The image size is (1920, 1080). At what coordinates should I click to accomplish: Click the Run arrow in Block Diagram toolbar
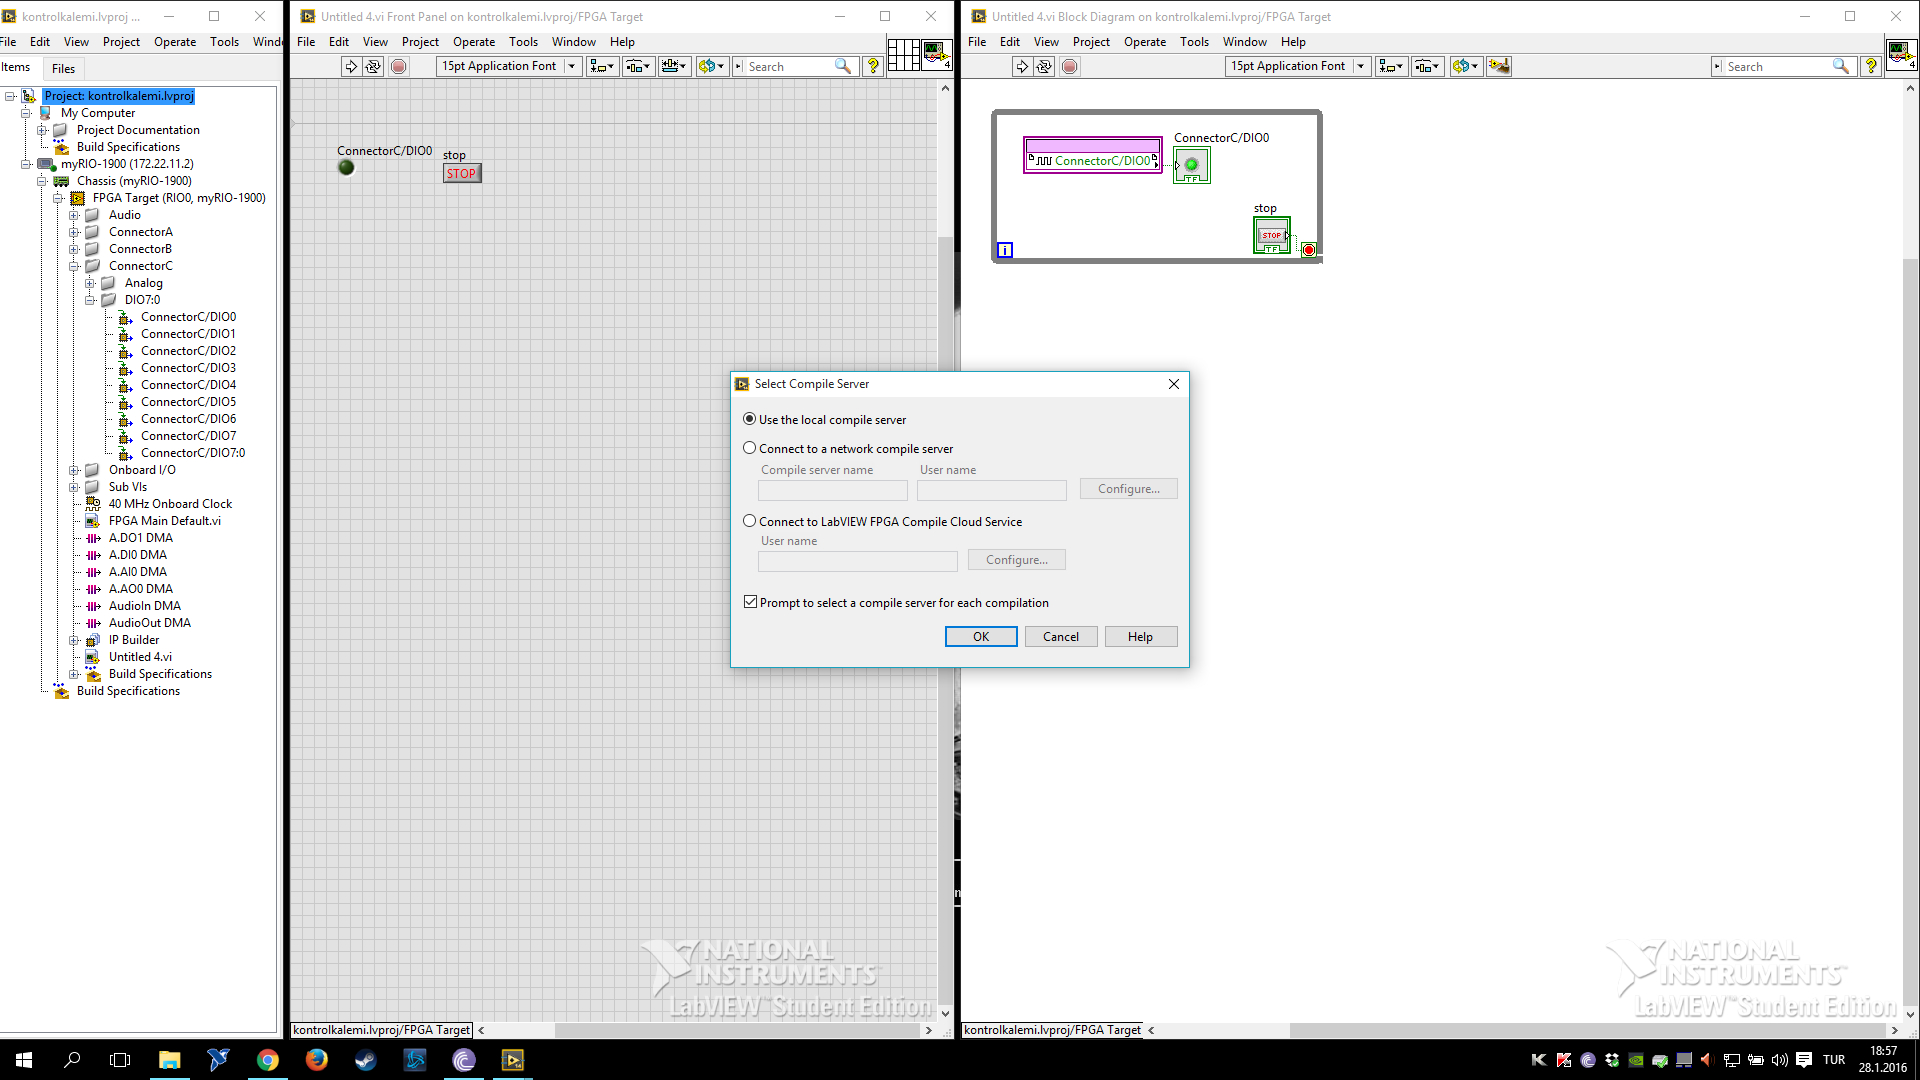click(x=1022, y=66)
